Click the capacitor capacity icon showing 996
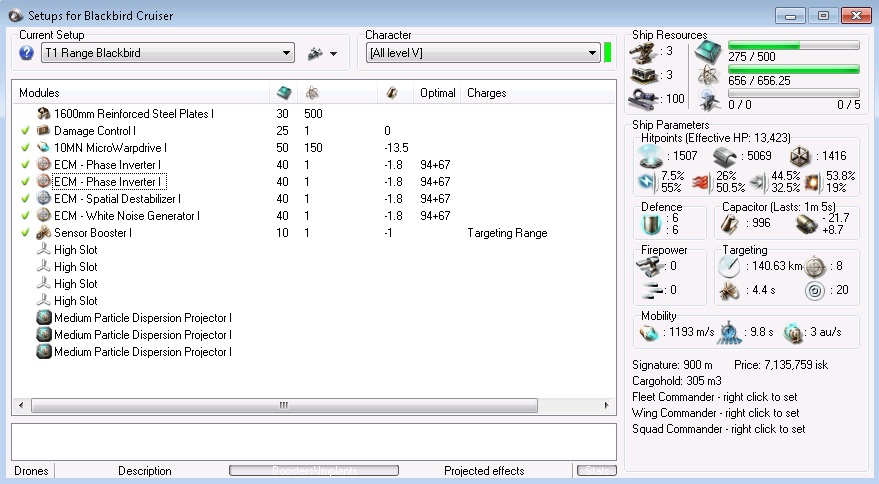 click(729, 224)
